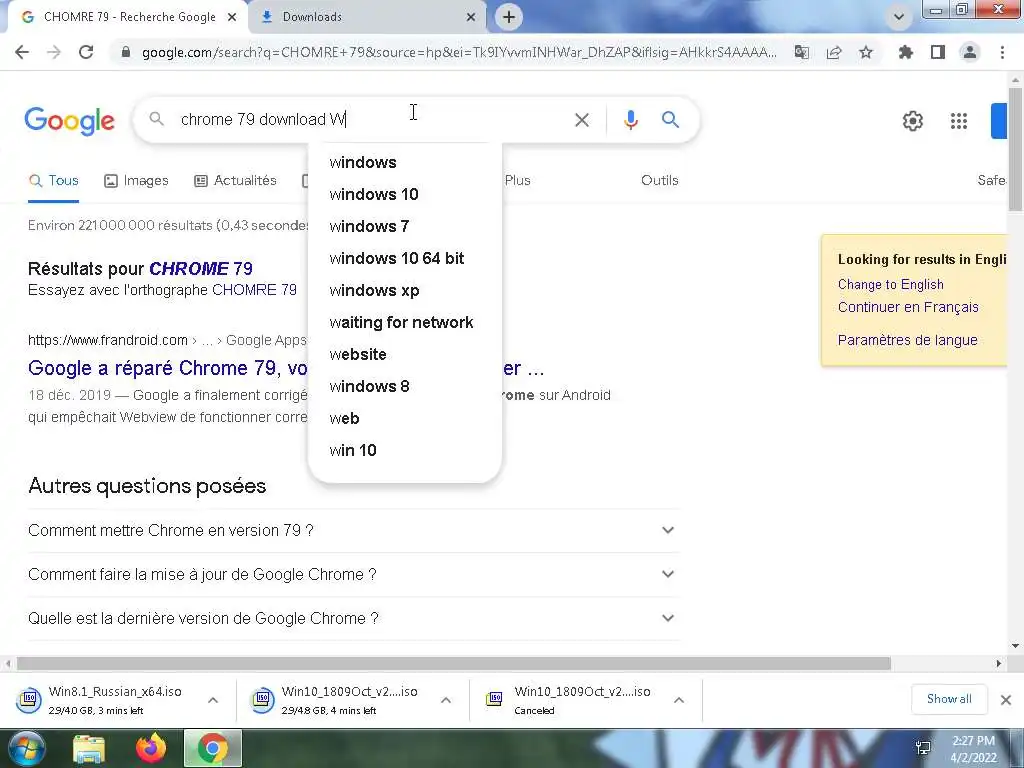1024x768 pixels.
Task: Click the clock in the system tray
Action: click(973, 749)
